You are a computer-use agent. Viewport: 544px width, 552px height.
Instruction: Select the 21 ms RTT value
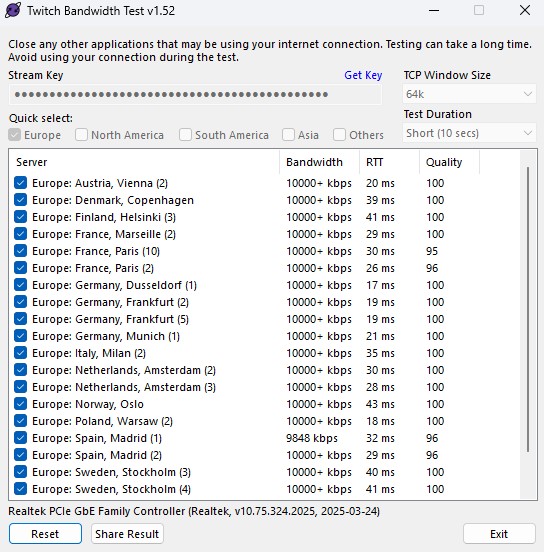click(380, 336)
